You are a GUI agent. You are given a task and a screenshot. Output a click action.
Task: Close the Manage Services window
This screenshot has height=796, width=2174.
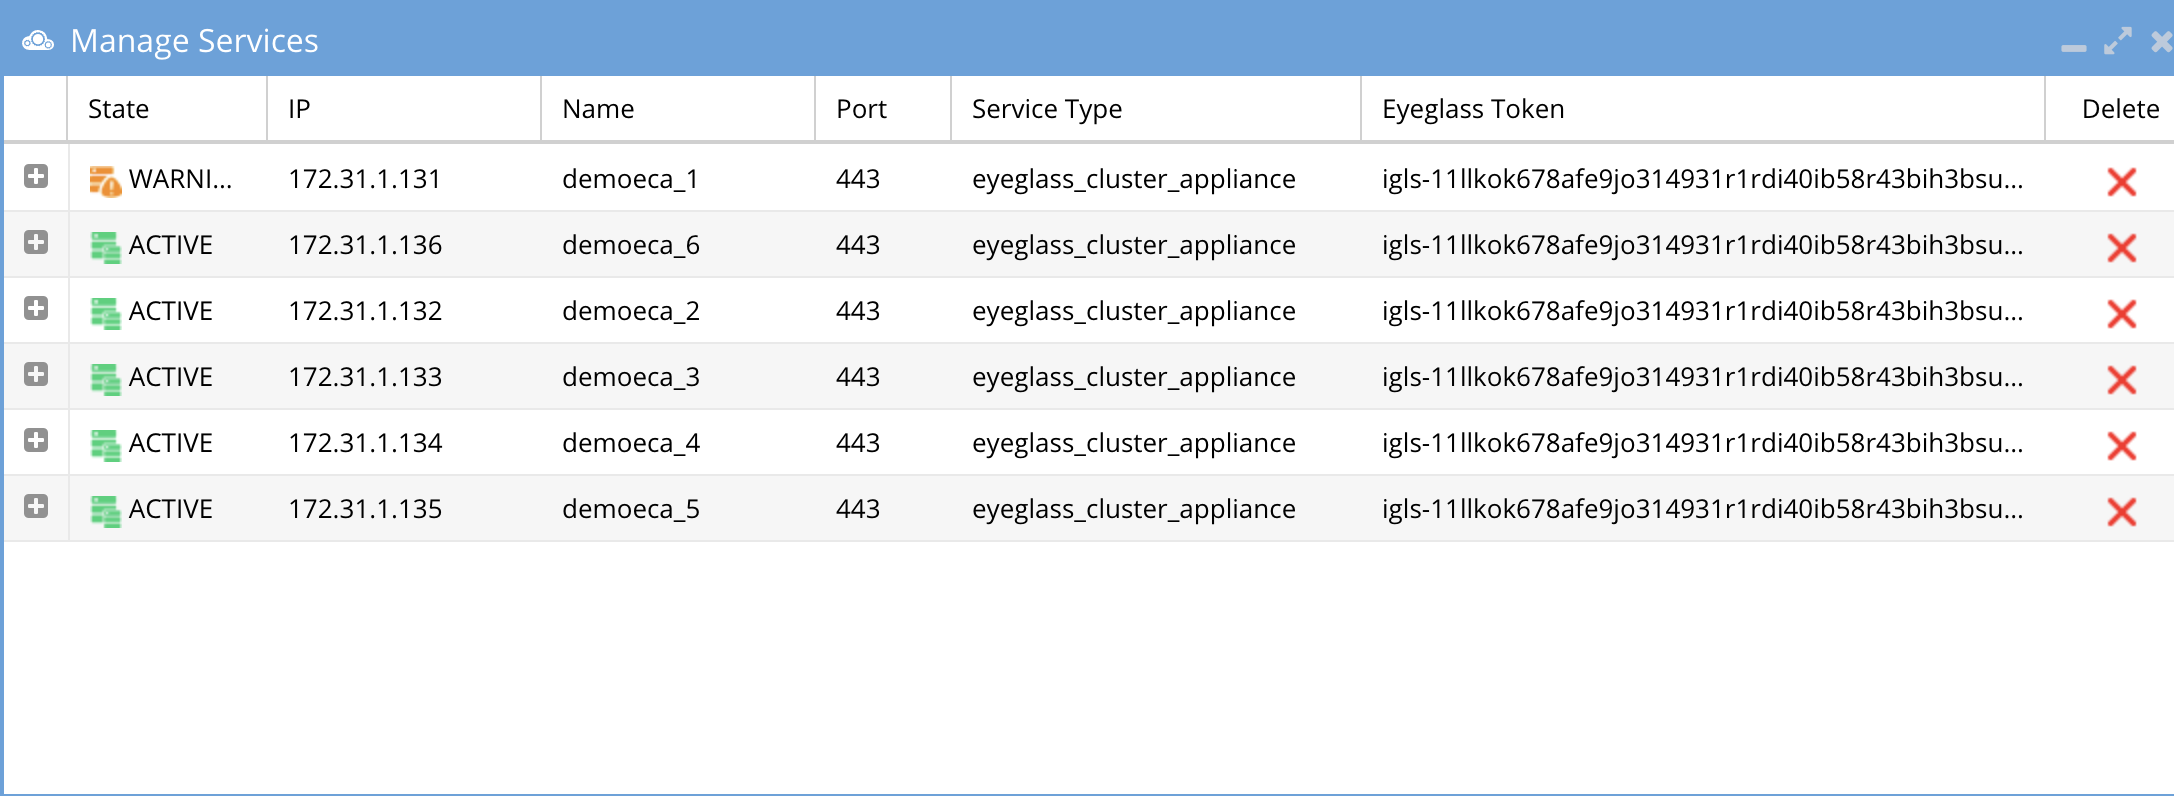pyautogui.click(x=2162, y=42)
